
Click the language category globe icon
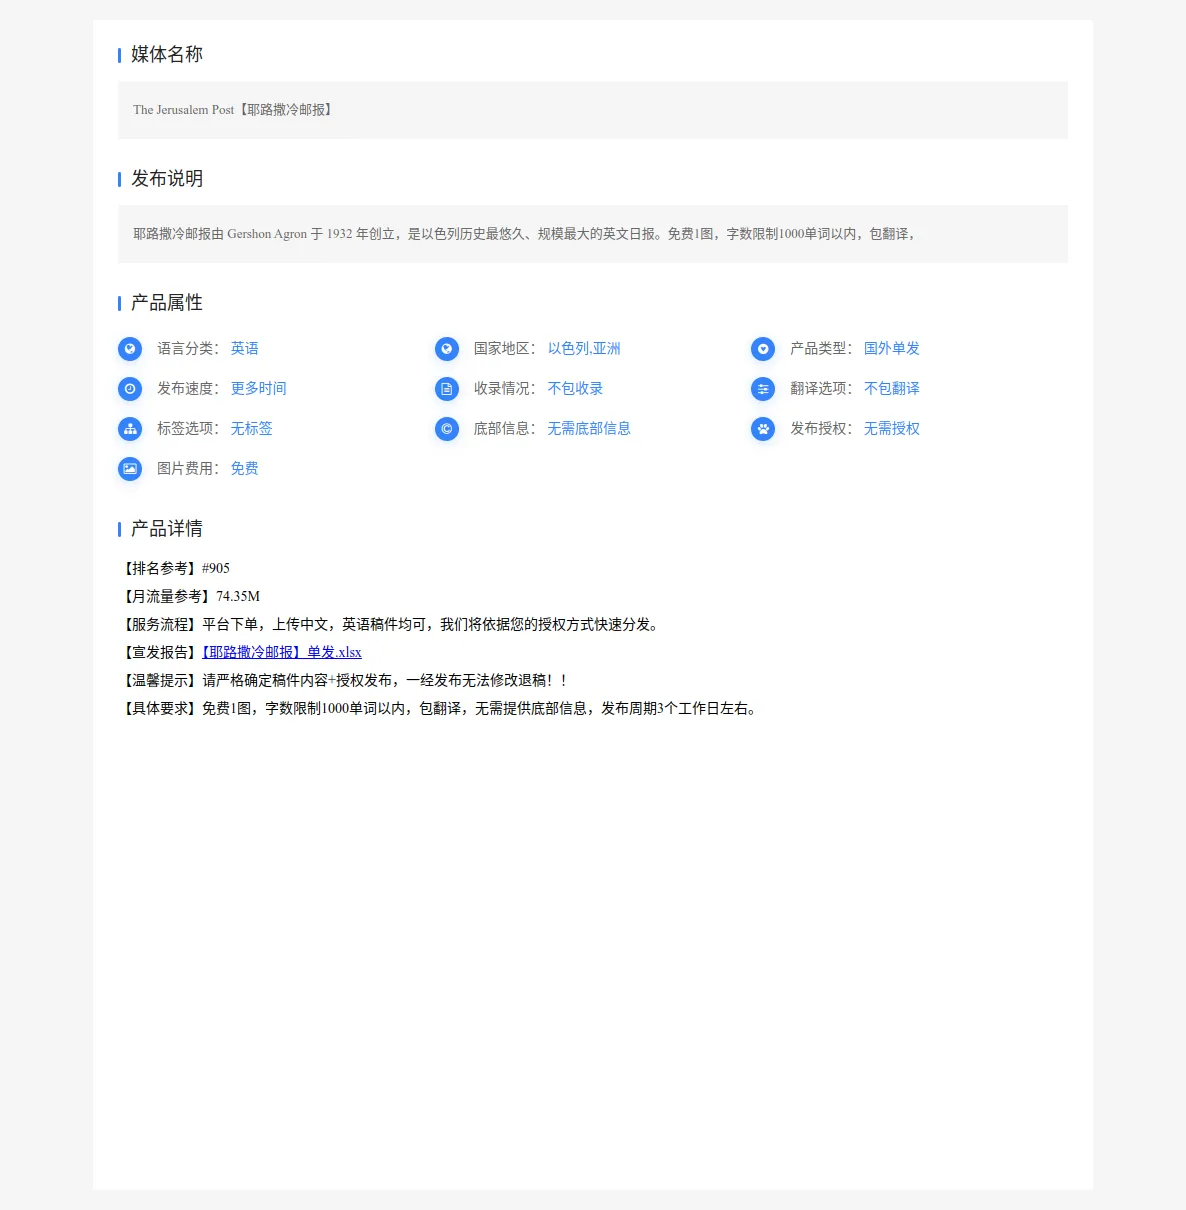(x=130, y=349)
